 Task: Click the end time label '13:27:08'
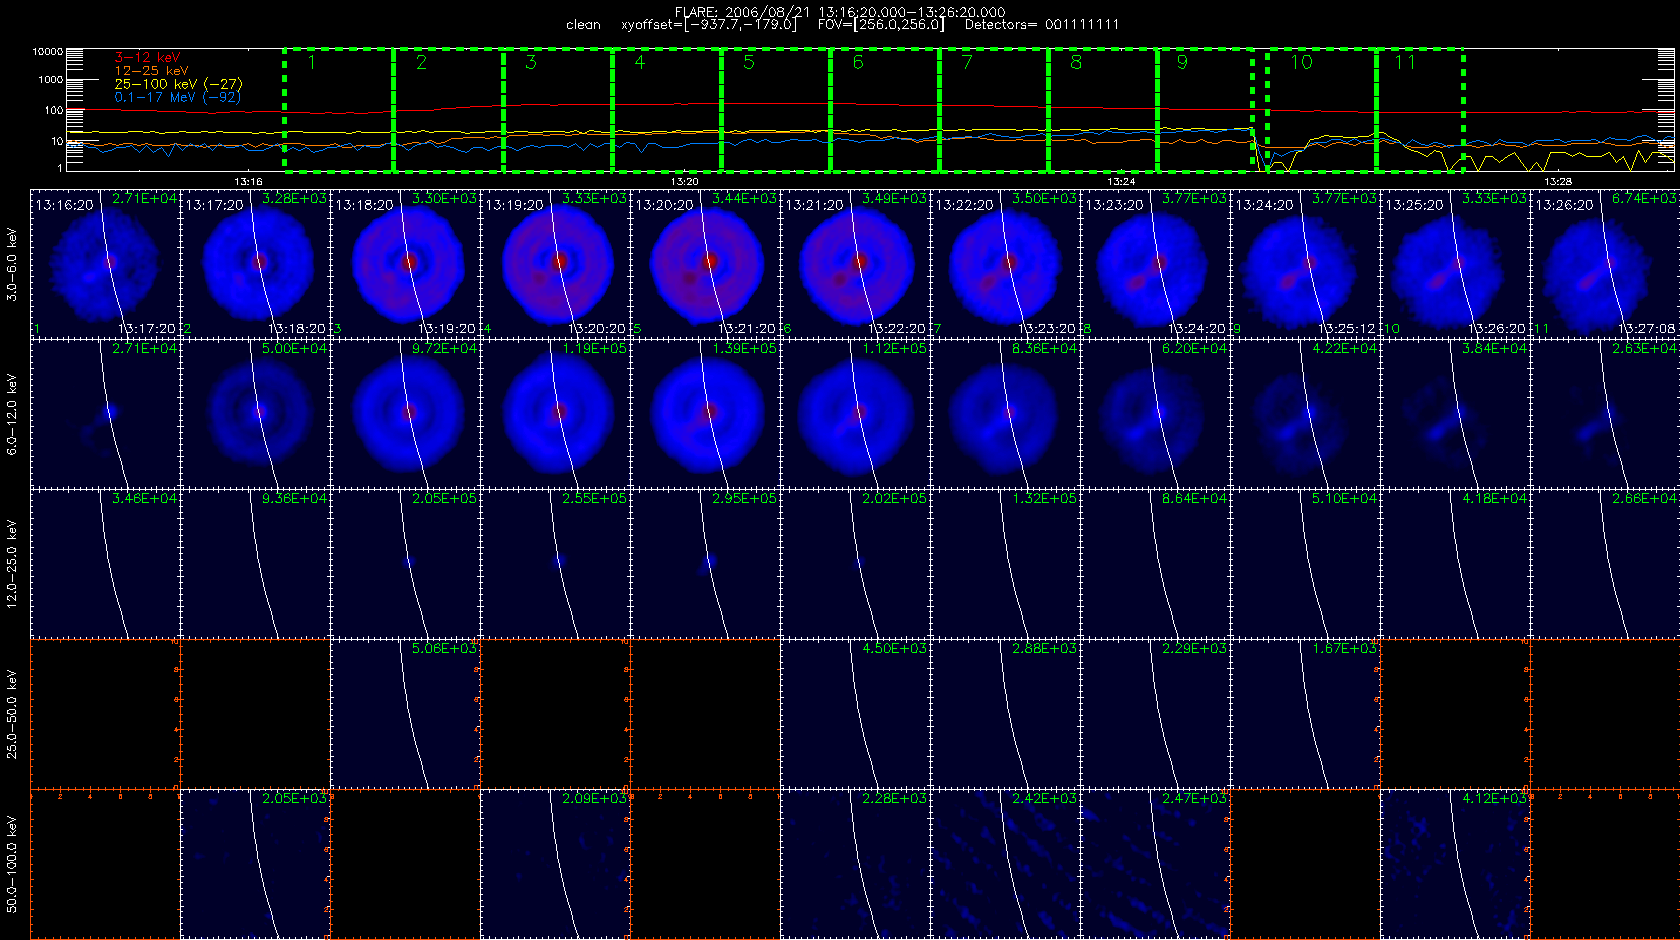(1647, 329)
